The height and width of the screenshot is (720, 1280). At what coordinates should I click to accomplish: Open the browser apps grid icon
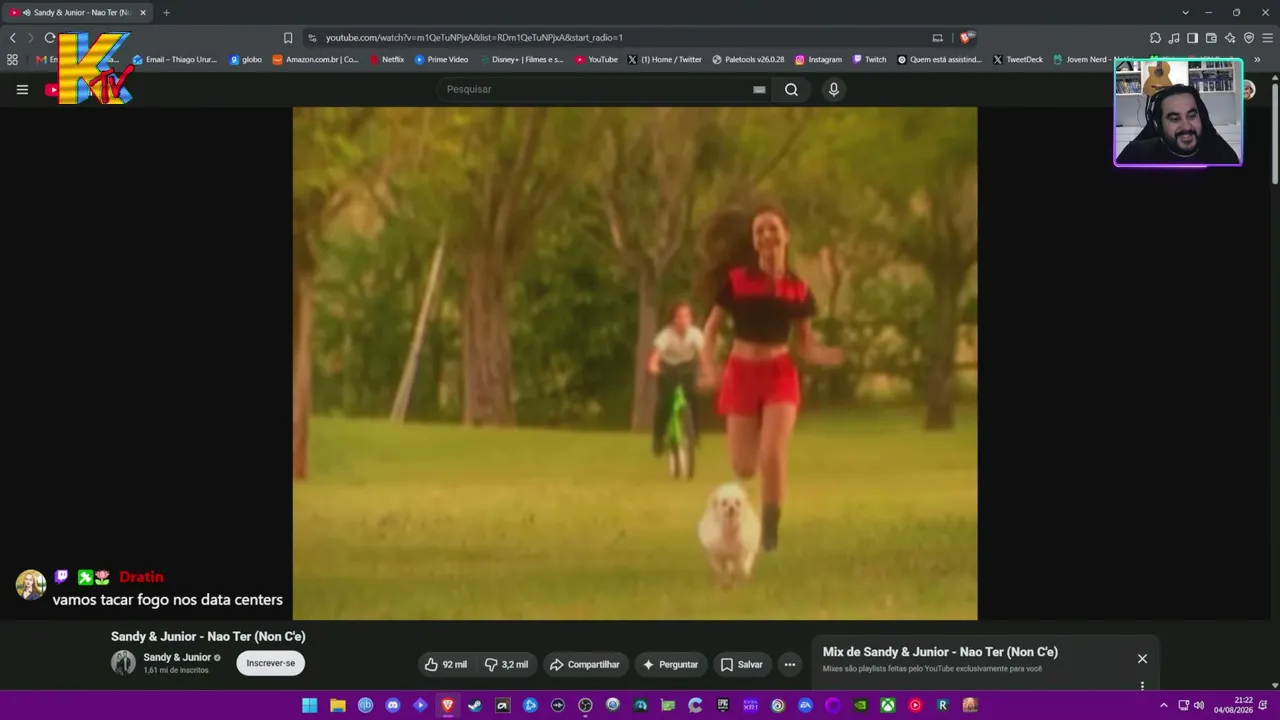12,60
